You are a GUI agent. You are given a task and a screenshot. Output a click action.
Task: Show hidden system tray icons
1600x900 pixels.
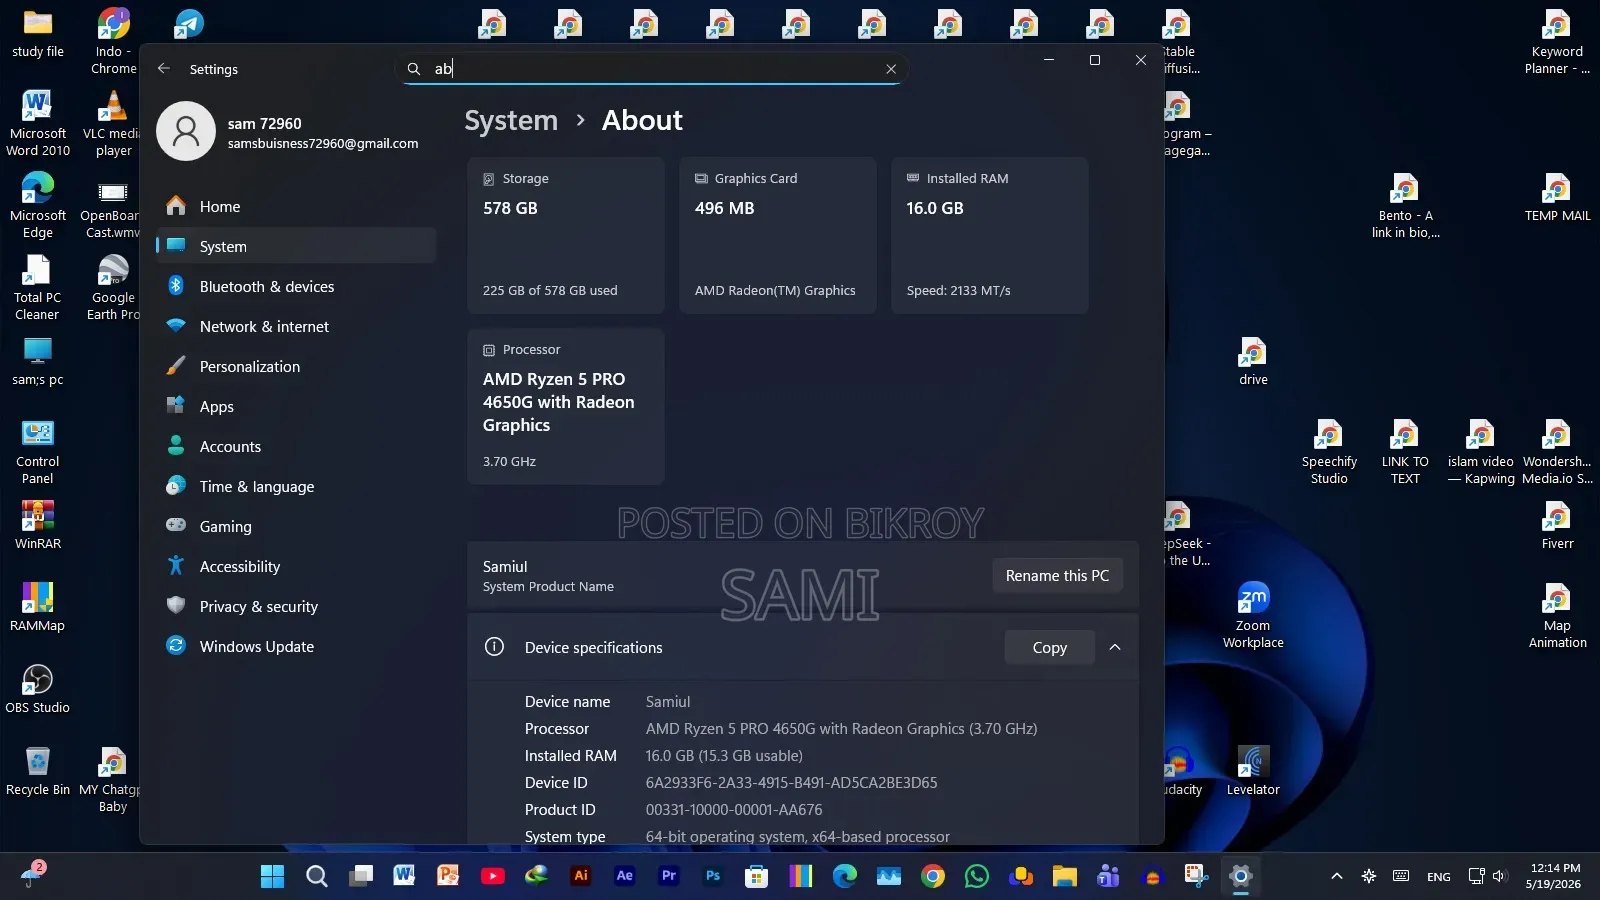(x=1336, y=876)
